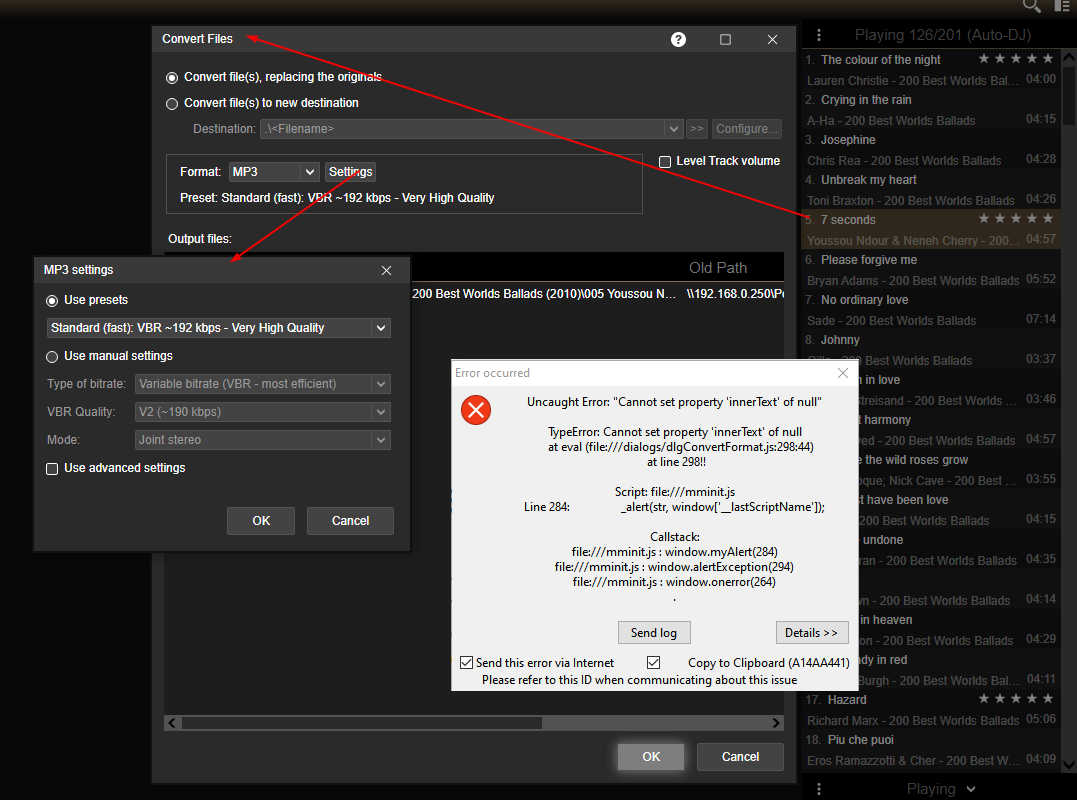Toggle the panel layout icon in top-right corner
The height and width of the screenshot is (800, 1077).
[1062, 6]
